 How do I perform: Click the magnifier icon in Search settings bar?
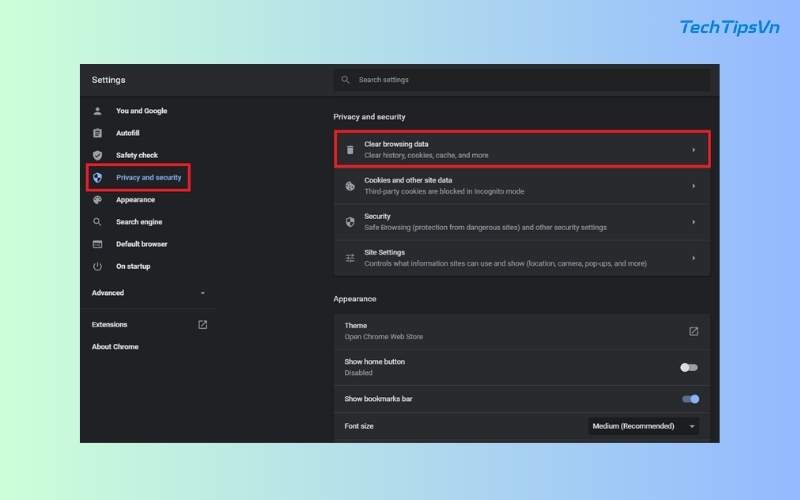point(345,80)
